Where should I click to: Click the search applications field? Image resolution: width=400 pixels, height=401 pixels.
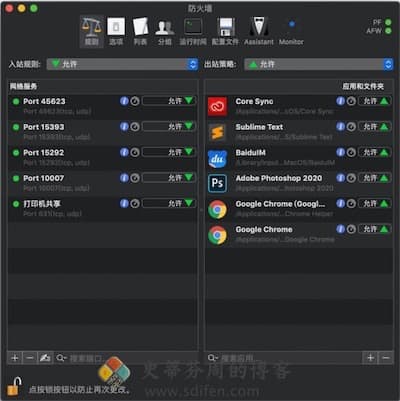283,358
